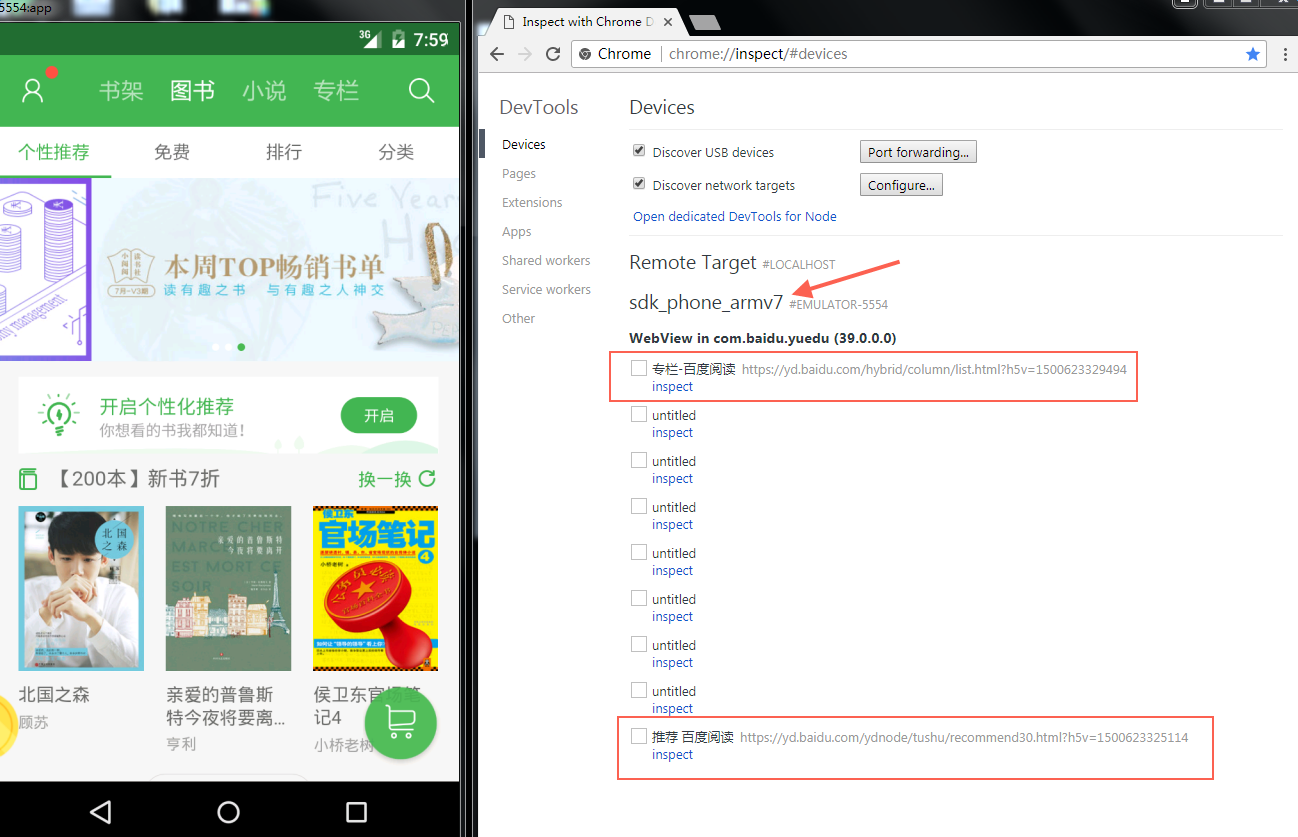1298x837 pixels.
Task: Open Devices in DevTools sidebar
Action: click(524, 144)
